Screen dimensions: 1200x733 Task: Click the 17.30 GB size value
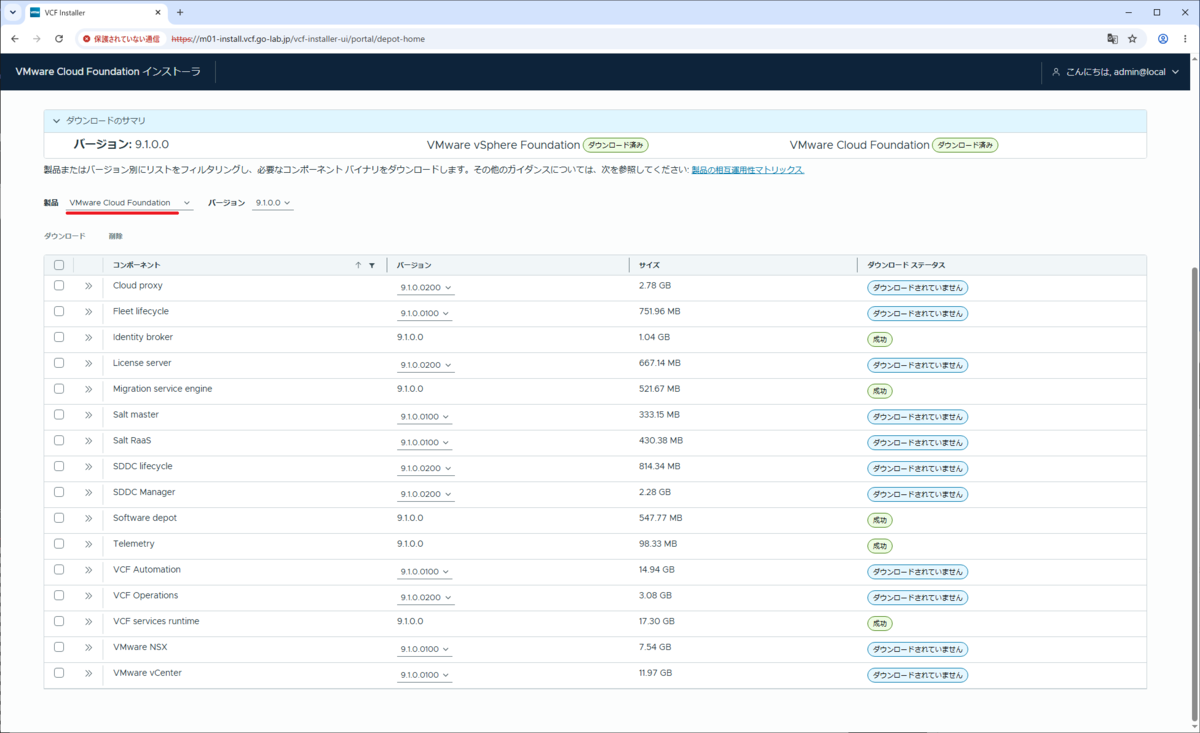tap(657, 621)
